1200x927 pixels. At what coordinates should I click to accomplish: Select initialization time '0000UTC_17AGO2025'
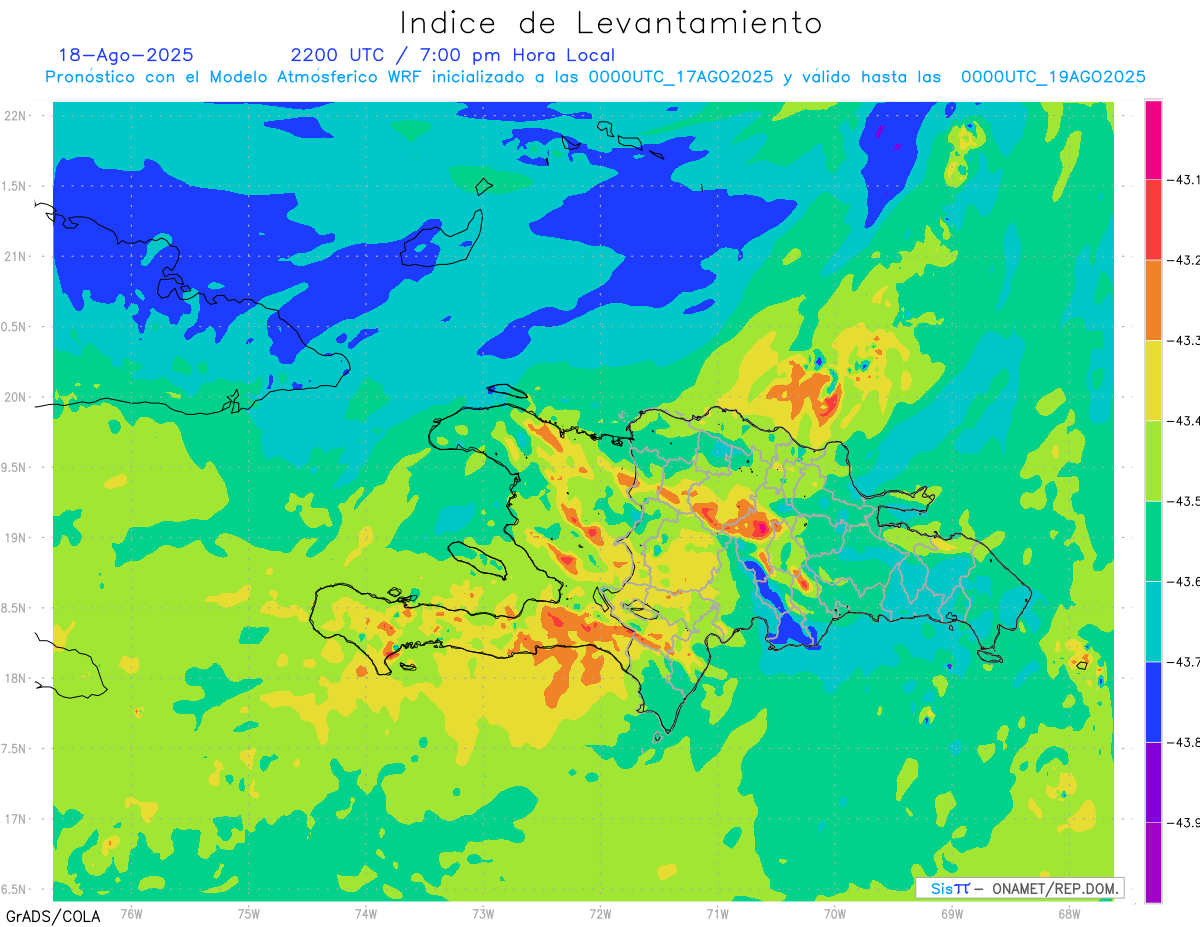point(681,77)
